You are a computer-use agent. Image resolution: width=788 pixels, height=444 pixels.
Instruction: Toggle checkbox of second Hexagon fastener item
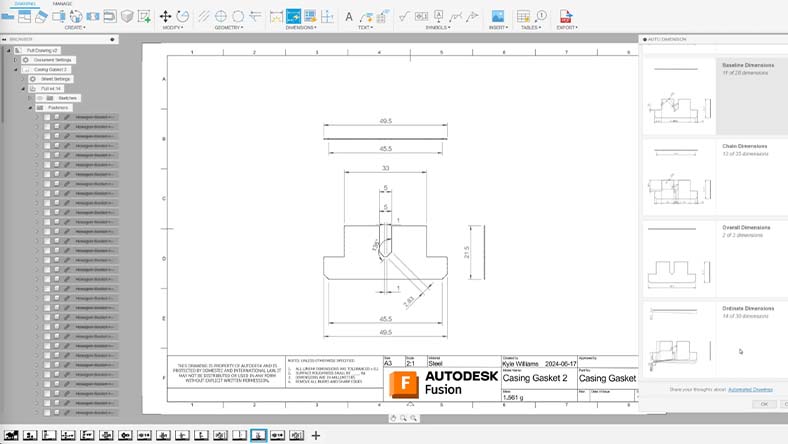click(46, 127)
